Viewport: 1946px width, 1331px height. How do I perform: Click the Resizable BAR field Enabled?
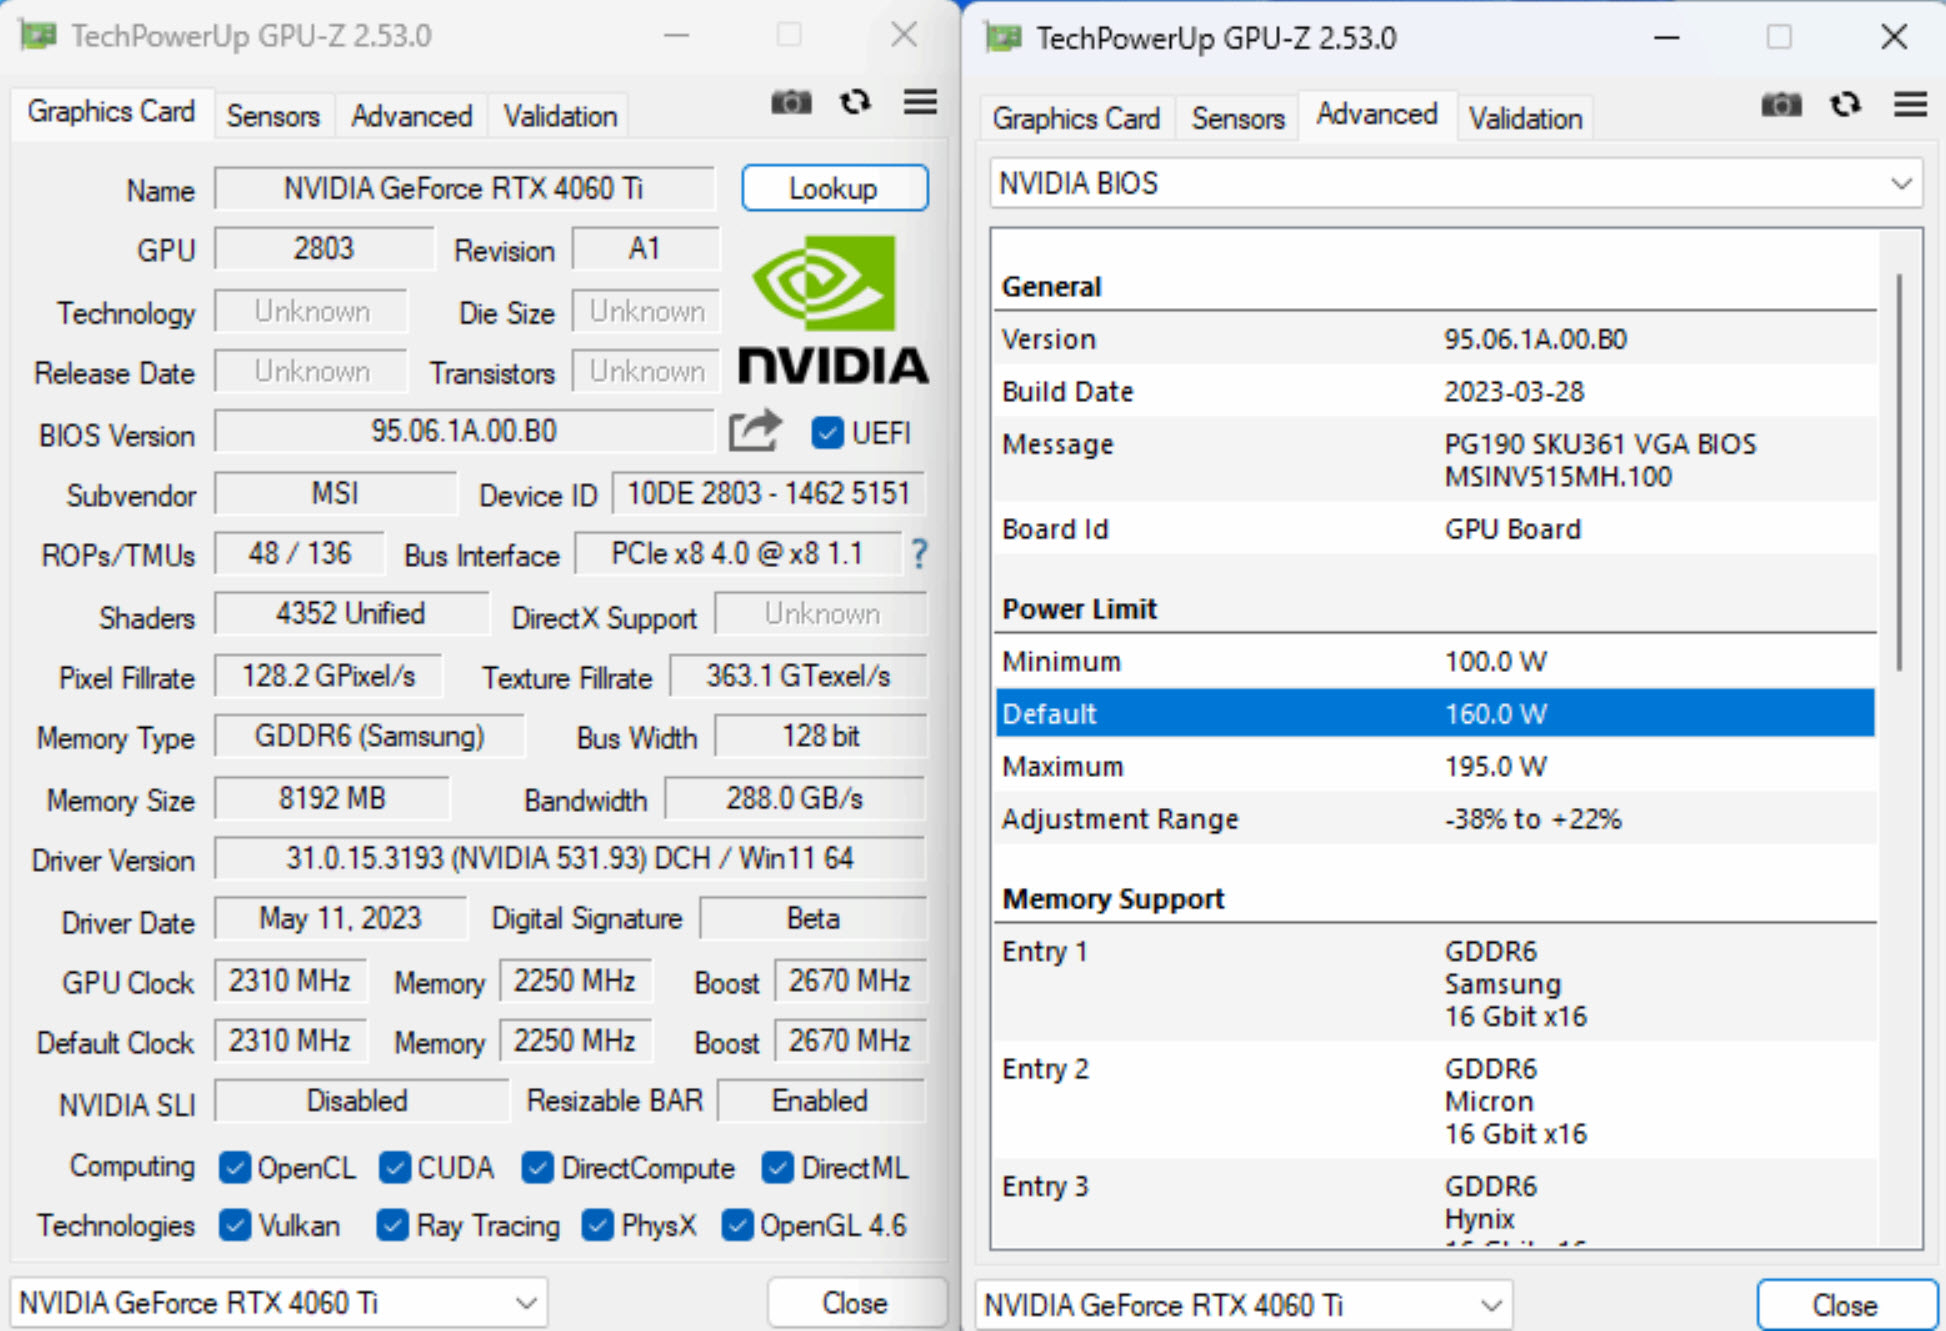(x=821, y=1100)
